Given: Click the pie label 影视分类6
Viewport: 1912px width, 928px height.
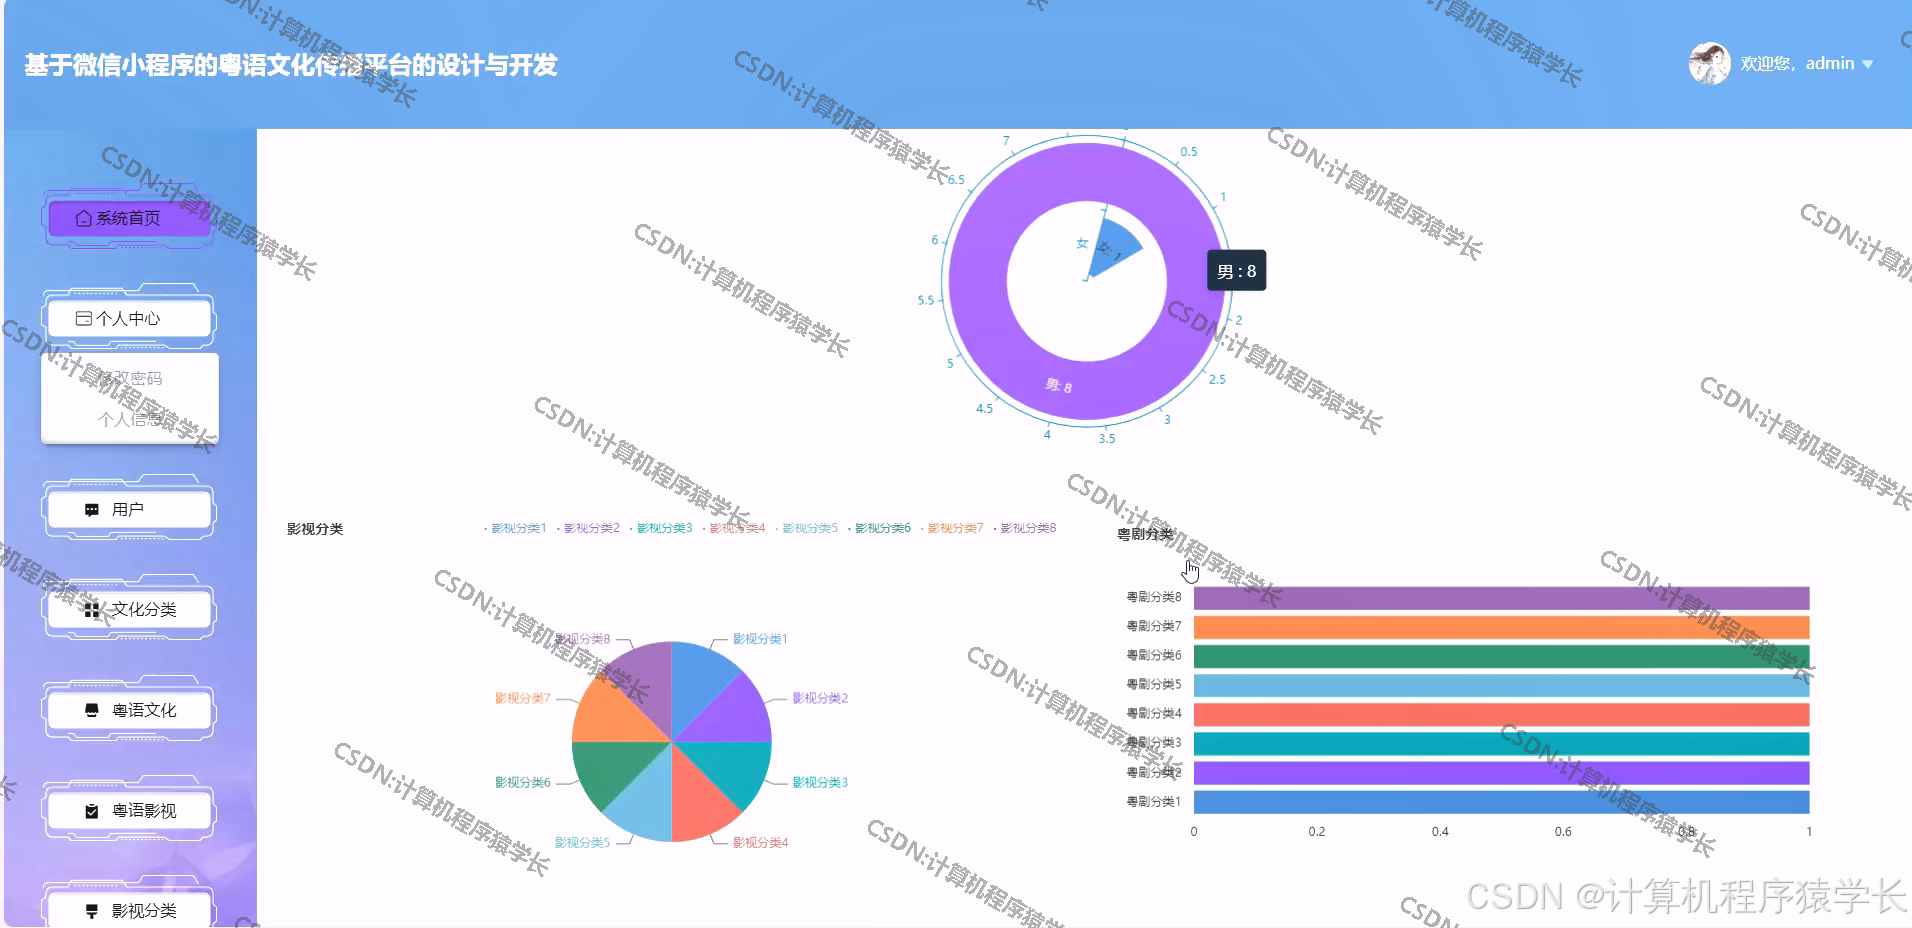Looking at the screenshot, I should 523,782.
